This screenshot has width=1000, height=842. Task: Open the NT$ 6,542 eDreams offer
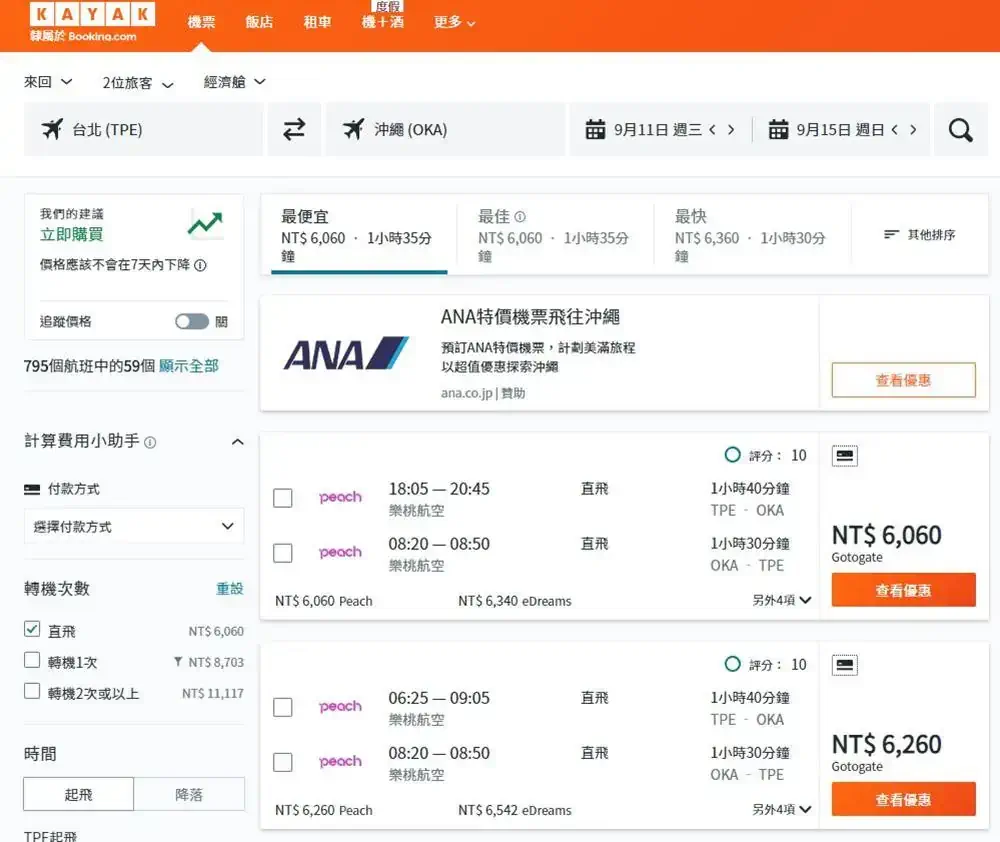pos(515,810)
